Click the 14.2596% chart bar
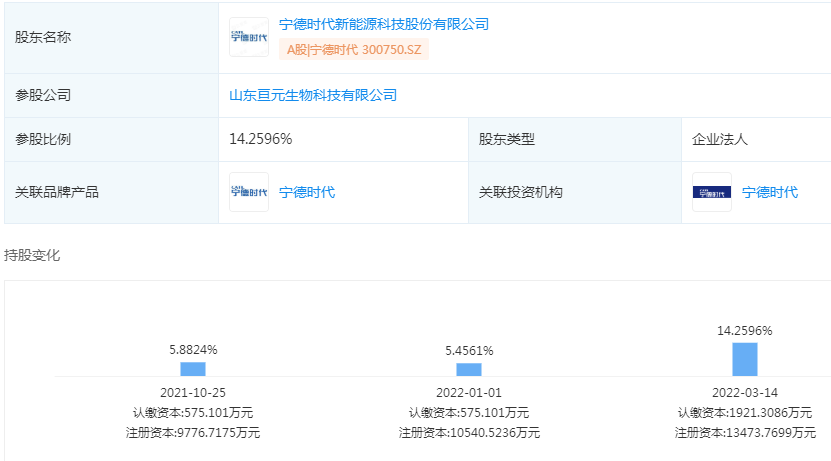Image resolution: width=831 pixels, height=461 pixels. point(745,359)
